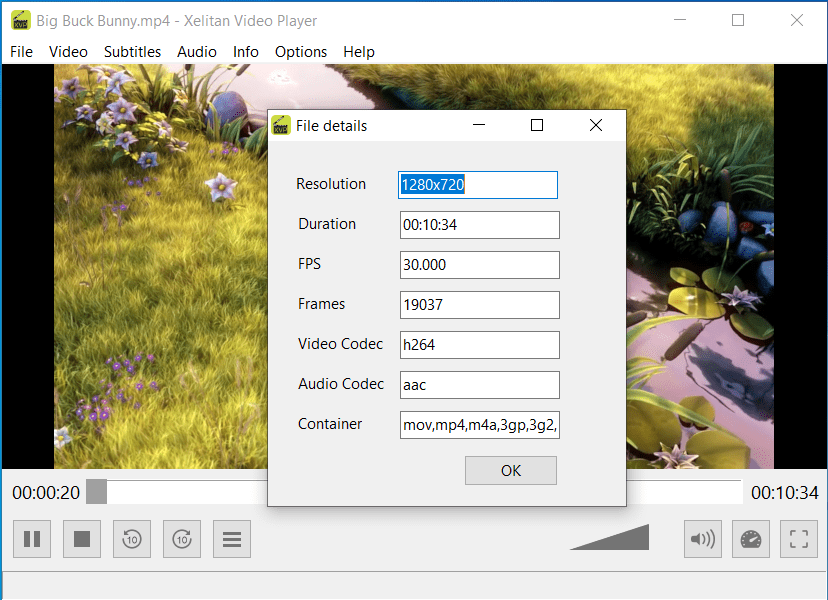Open the Help menu
The image size is (828, 600).
[359, 52]
